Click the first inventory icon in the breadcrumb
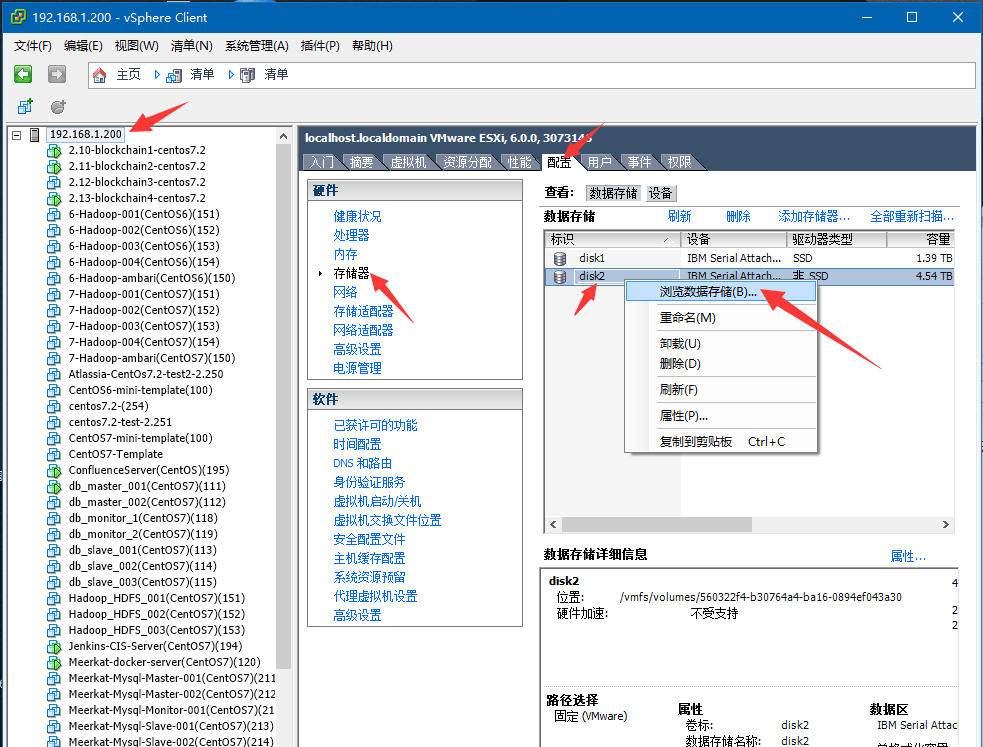Screen dimensions: 983x747 (174, 75)
